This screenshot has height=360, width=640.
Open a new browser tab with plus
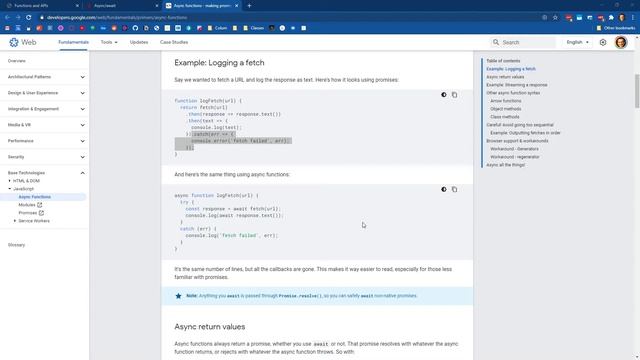click(x=249, y=6)
